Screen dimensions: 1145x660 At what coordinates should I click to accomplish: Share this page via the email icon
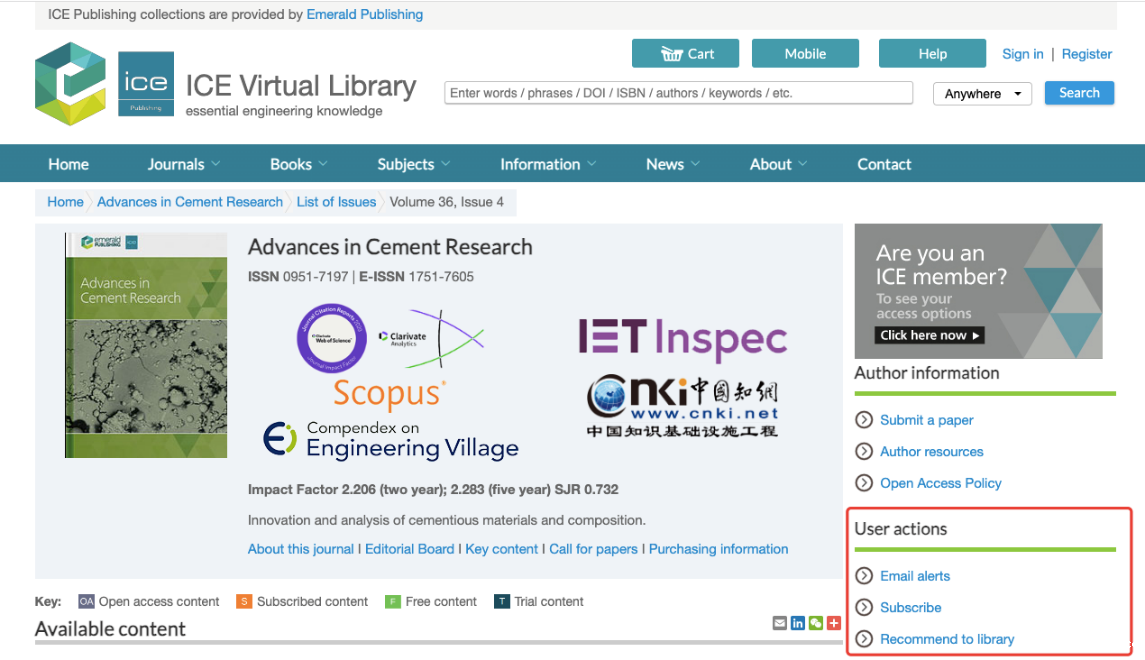(780, 623)
